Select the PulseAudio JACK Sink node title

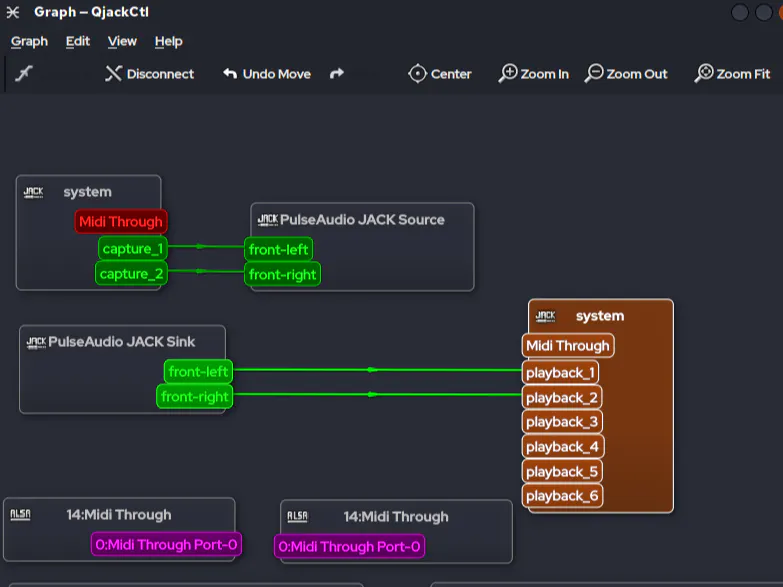(122, 342)
